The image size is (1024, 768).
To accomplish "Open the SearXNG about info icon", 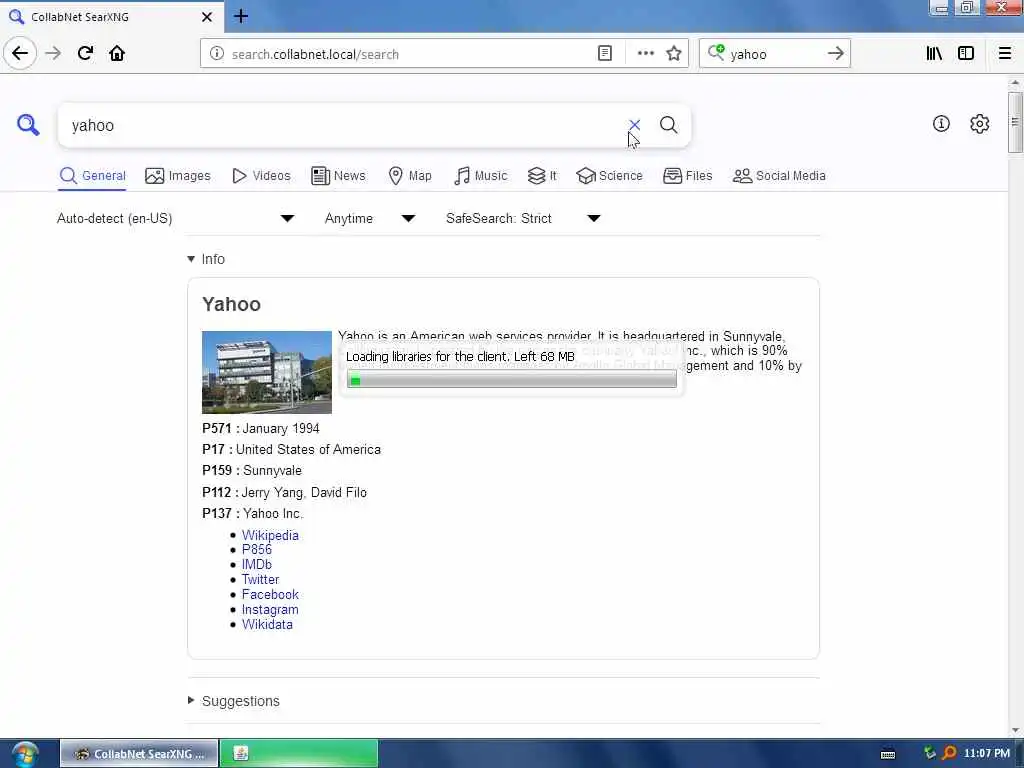I will 941,123.
